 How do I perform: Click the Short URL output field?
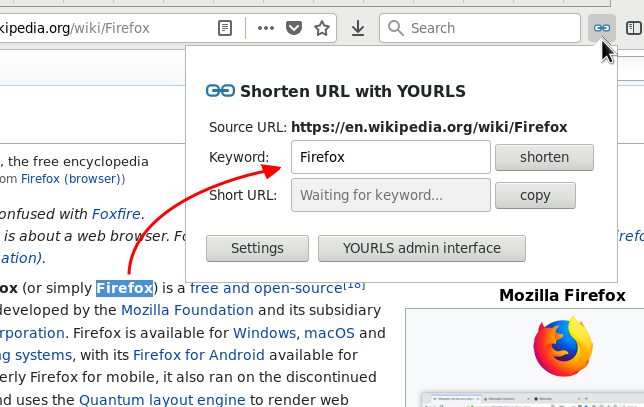(x=390, y=195)
